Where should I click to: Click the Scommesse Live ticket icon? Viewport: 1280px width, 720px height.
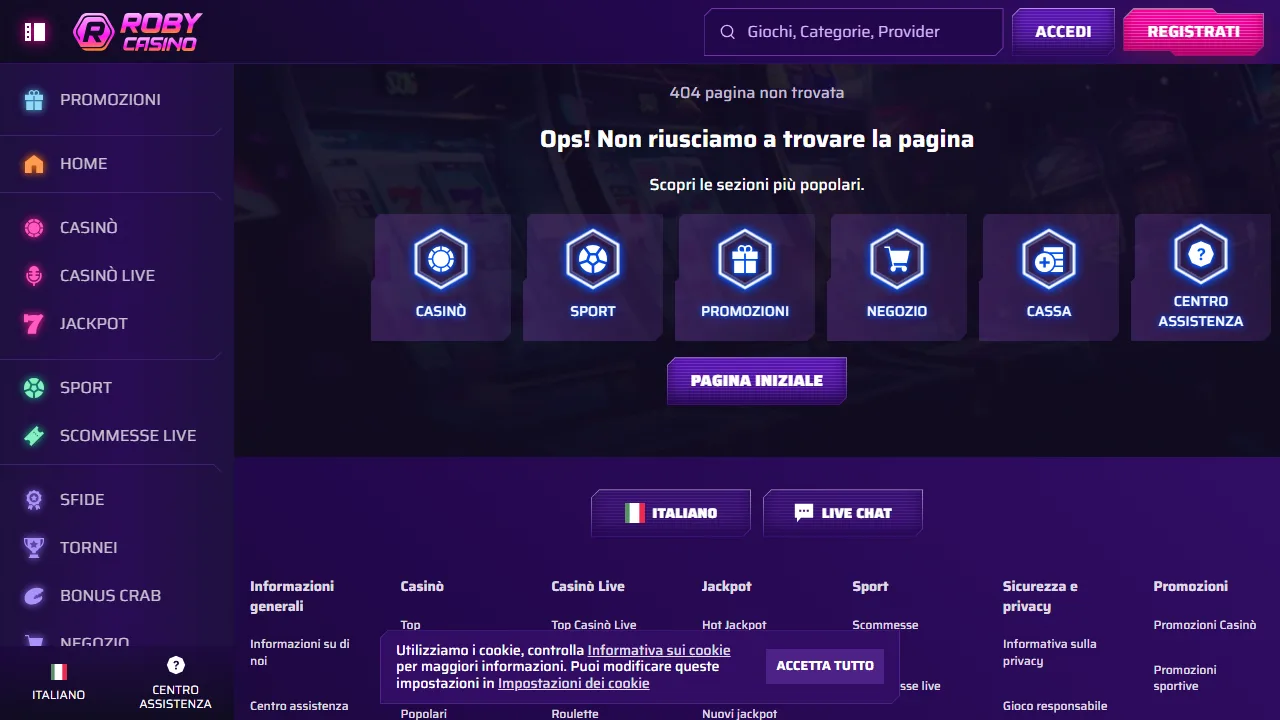34,436
